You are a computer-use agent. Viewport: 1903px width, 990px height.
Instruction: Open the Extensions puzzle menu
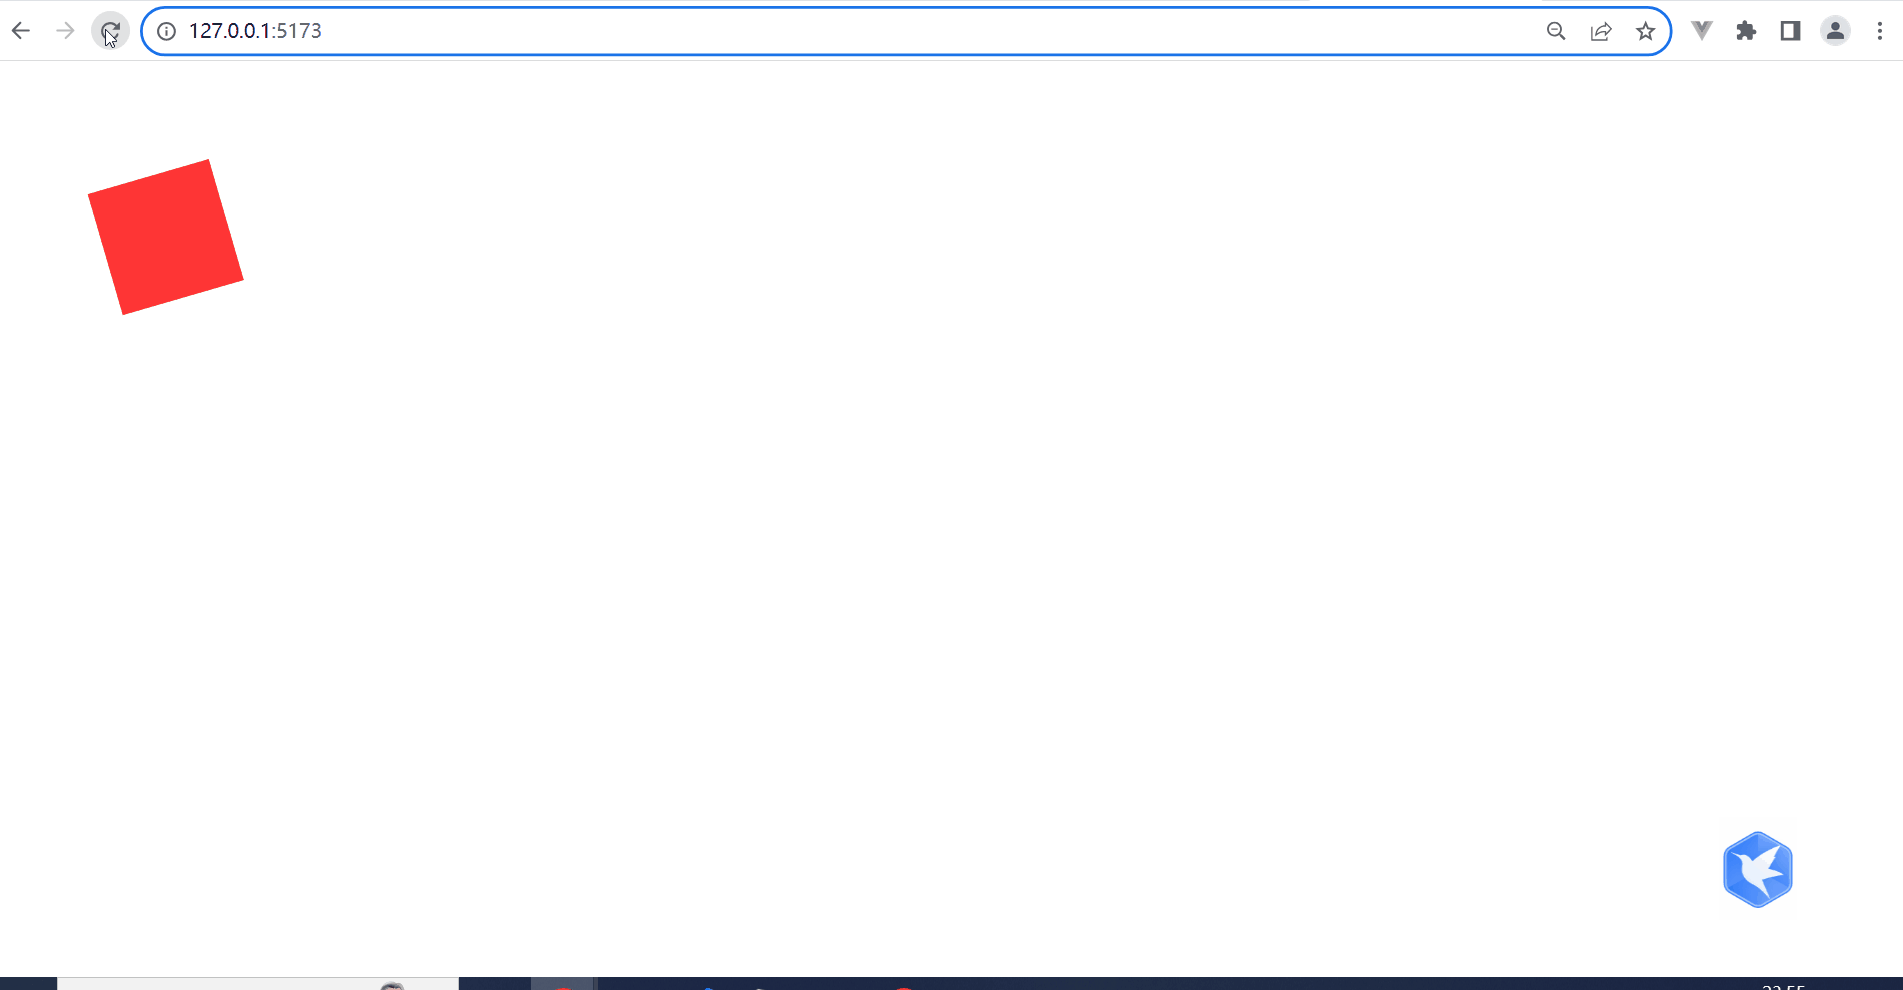1746,31
